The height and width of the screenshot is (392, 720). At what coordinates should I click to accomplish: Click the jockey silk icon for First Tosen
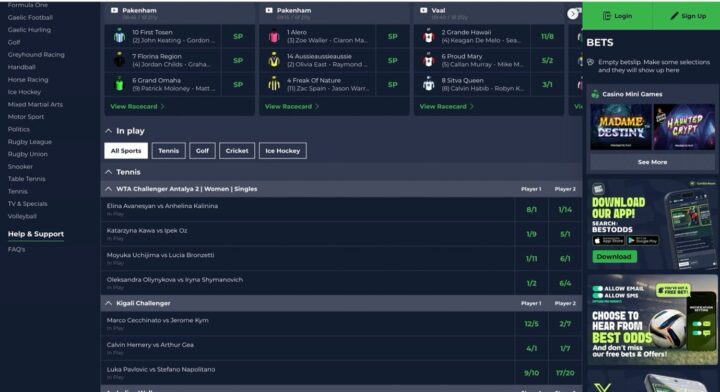pos(119,36)
